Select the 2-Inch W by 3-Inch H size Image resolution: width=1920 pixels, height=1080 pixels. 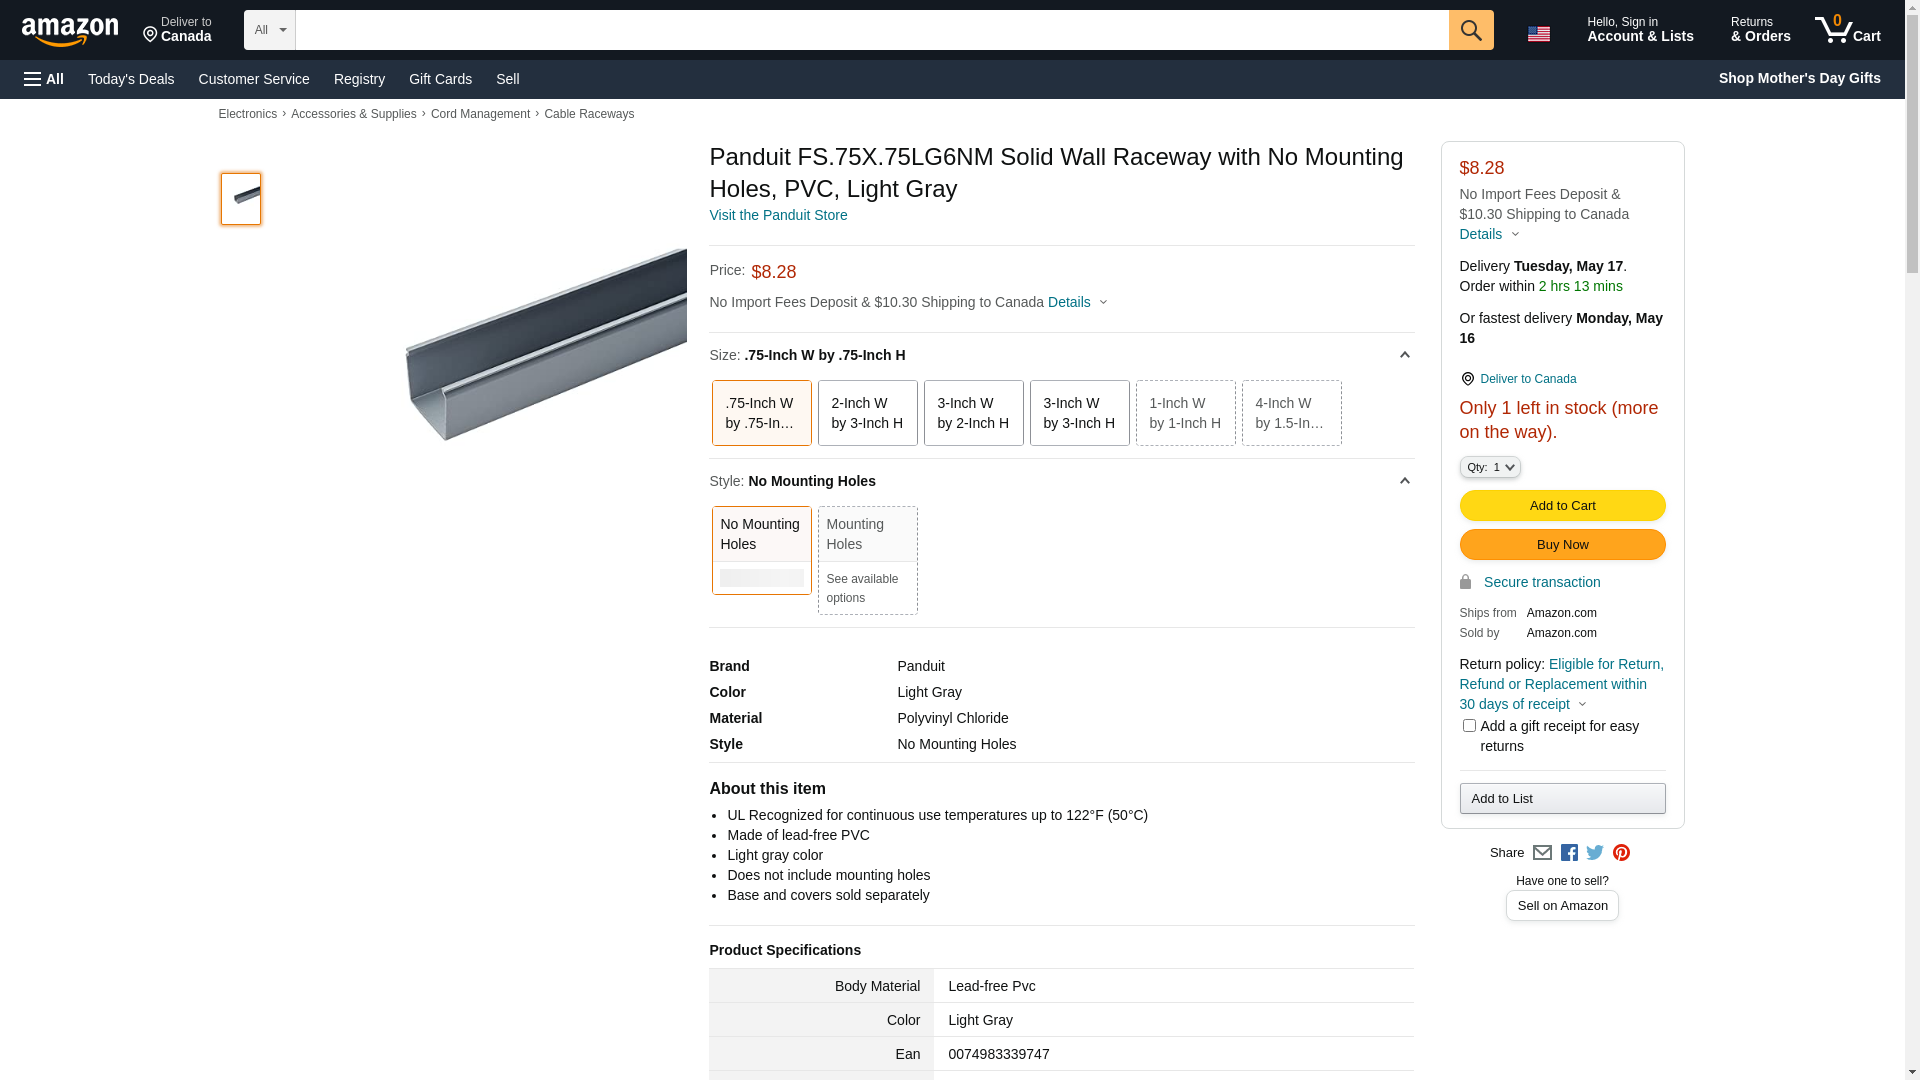point(867,413)
